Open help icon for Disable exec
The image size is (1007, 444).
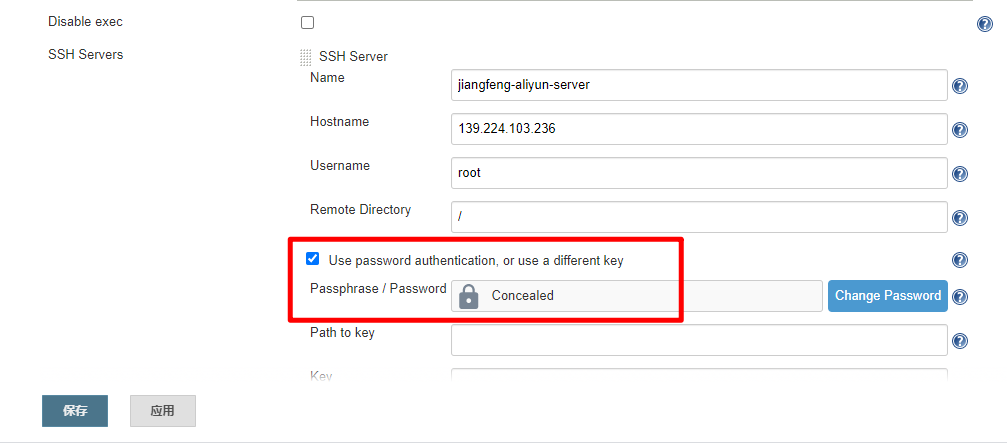click(985, 24)
